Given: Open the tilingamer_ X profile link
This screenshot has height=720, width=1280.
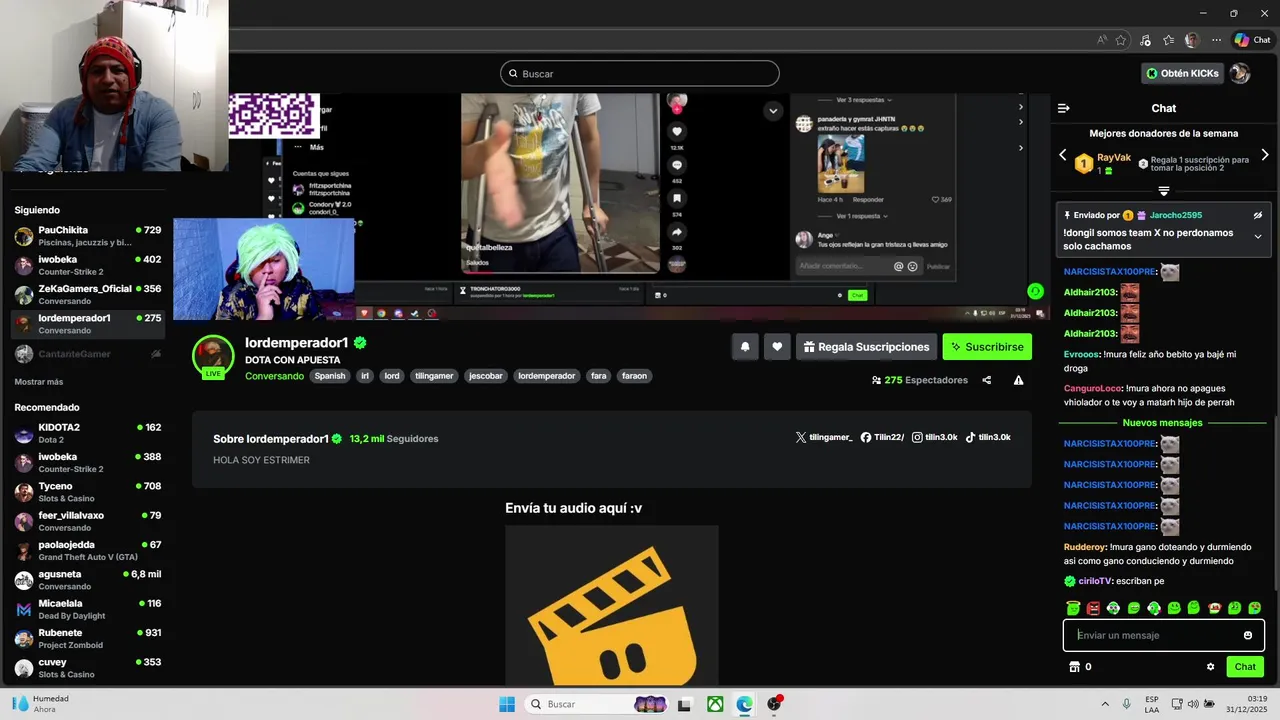Looking at the screenshot, I should pos(824,437).
